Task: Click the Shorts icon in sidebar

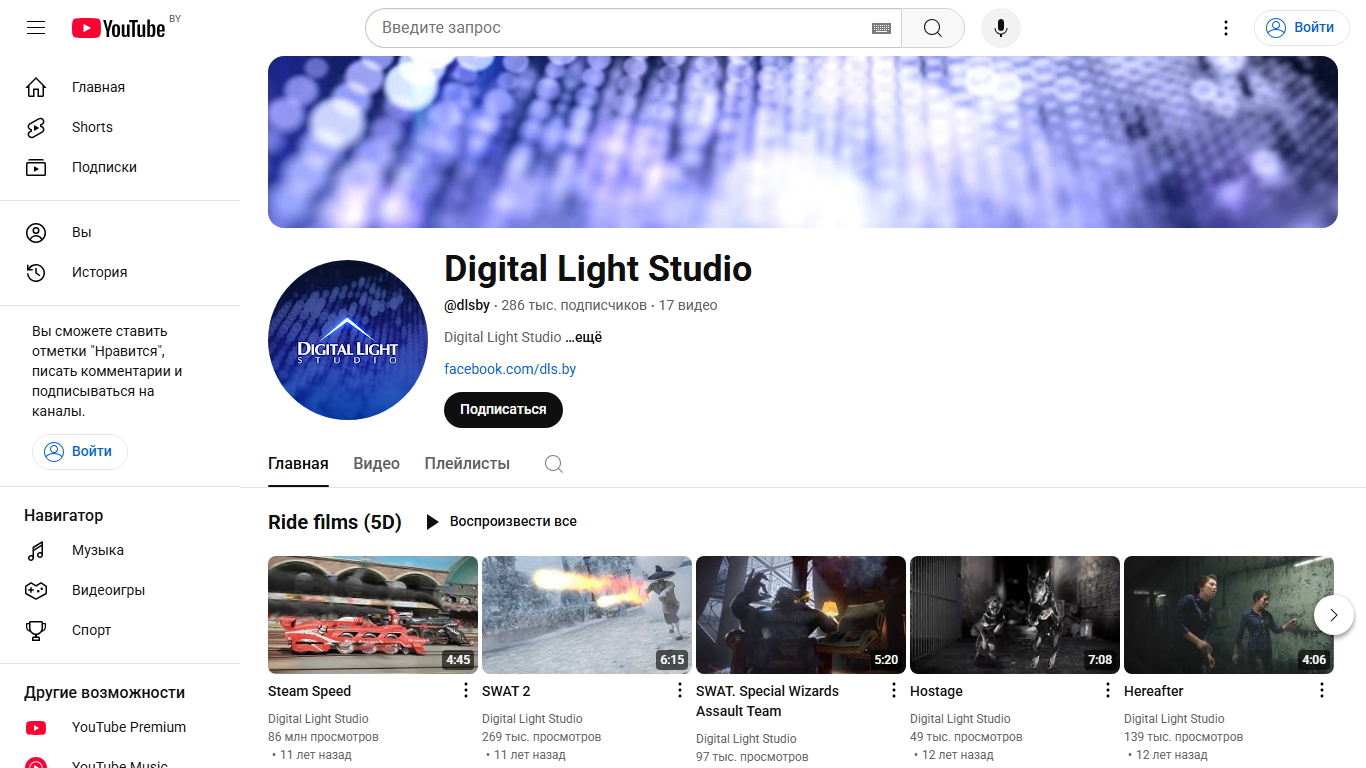Action: [36, 127]
